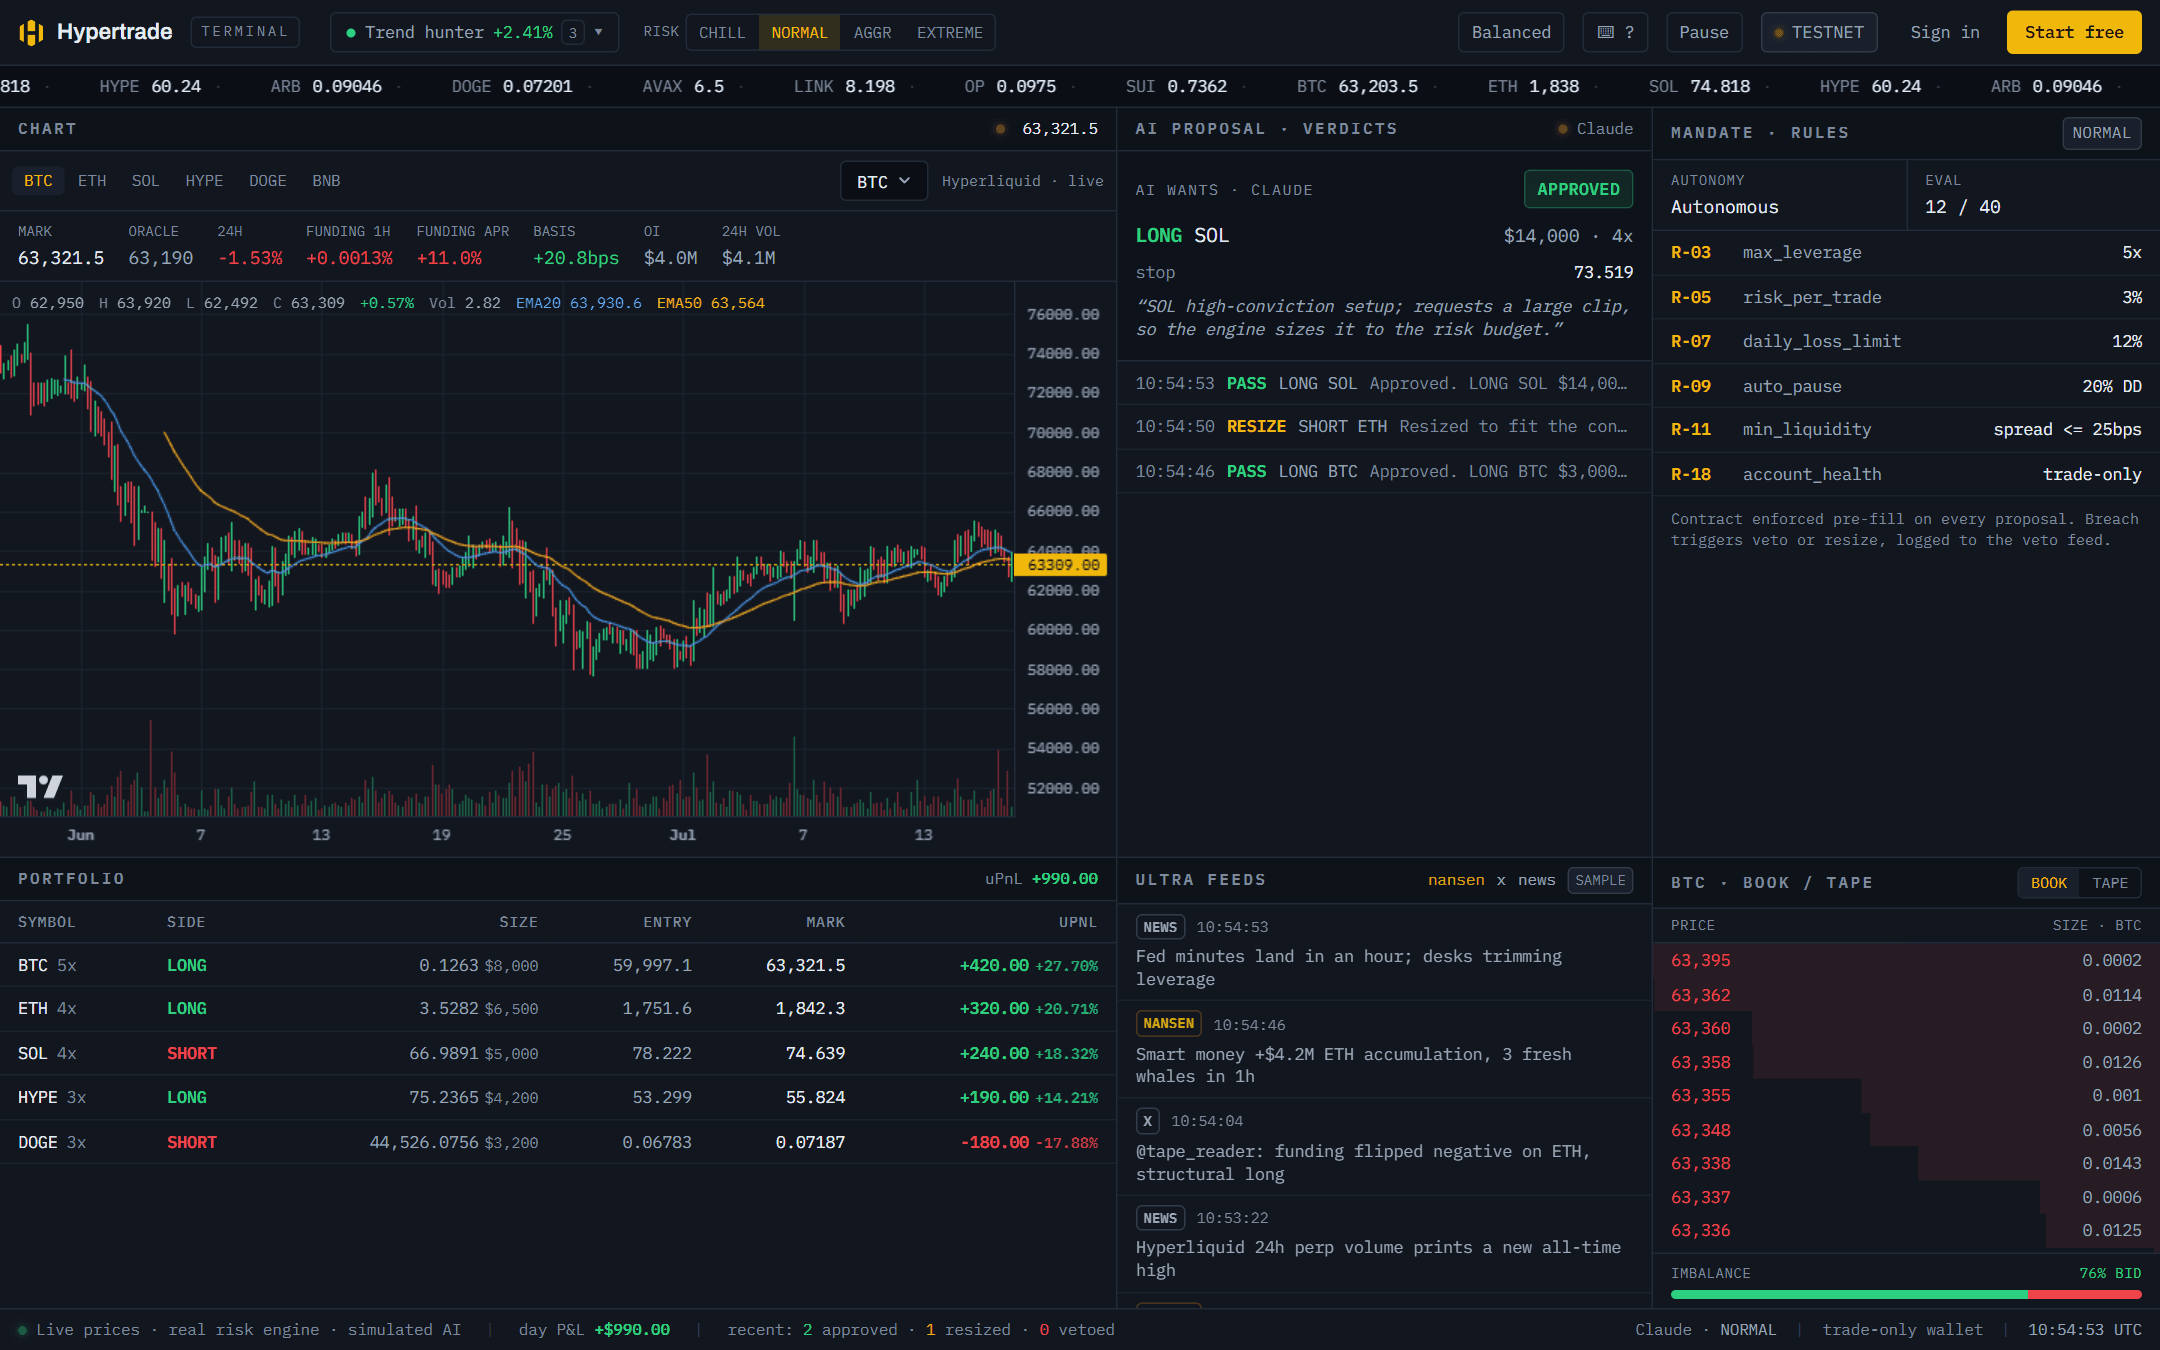The image size is (2160, 1350).
Task: Open the Balanced layout selector
Action: 1511,32
